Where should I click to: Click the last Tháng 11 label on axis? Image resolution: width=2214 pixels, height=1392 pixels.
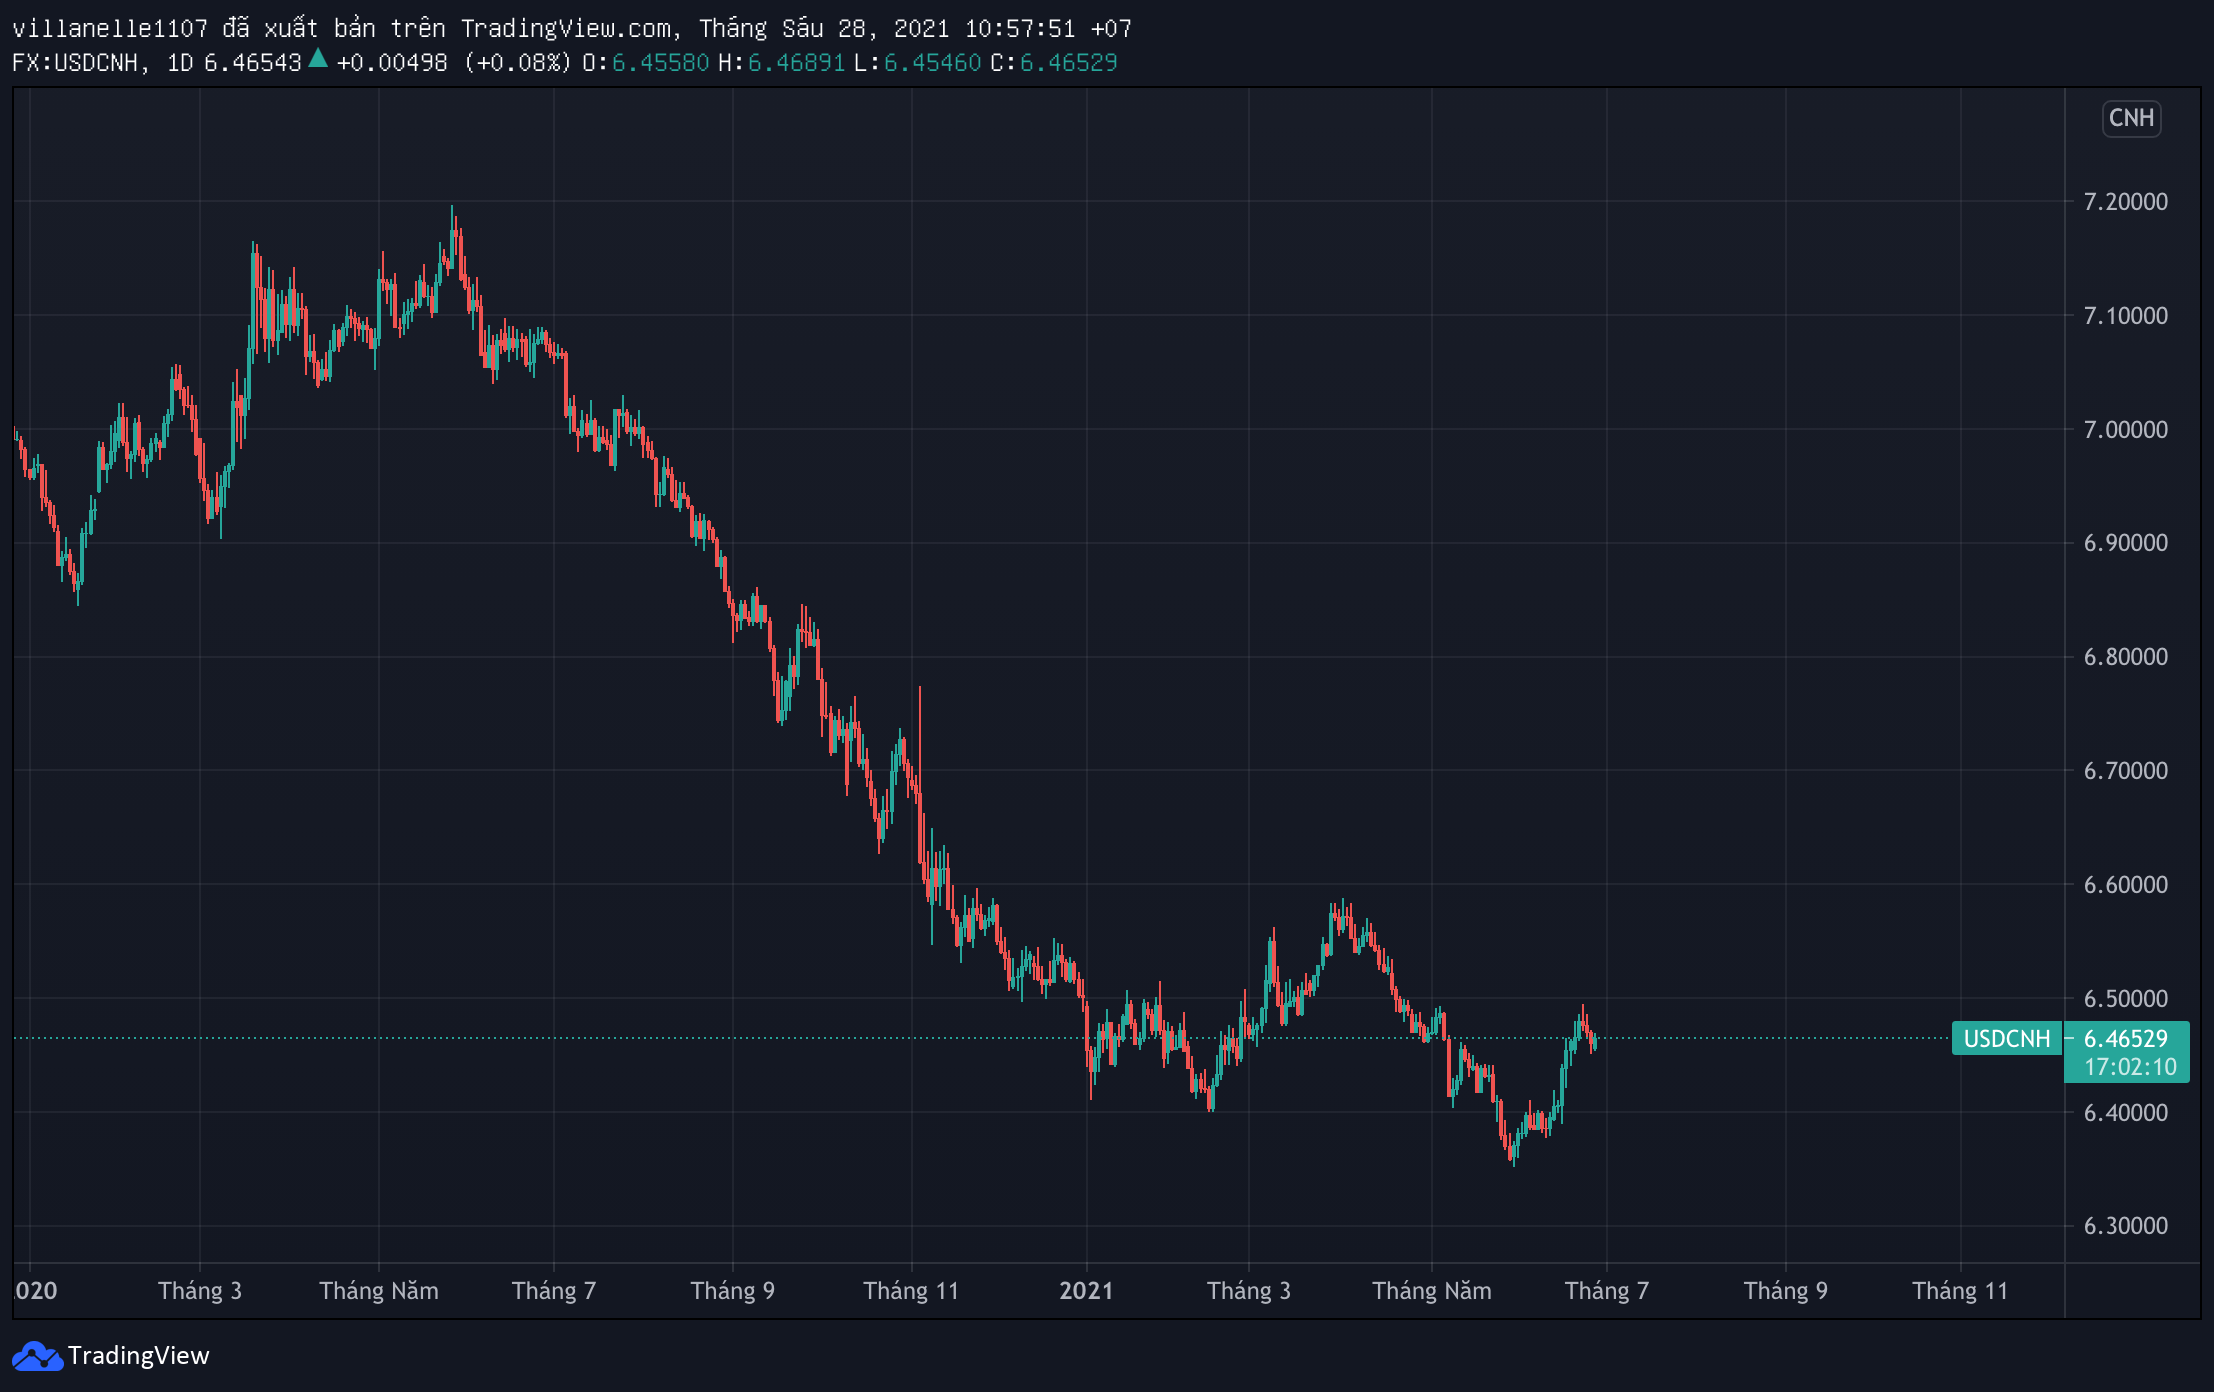[x=1960, y=1291]
